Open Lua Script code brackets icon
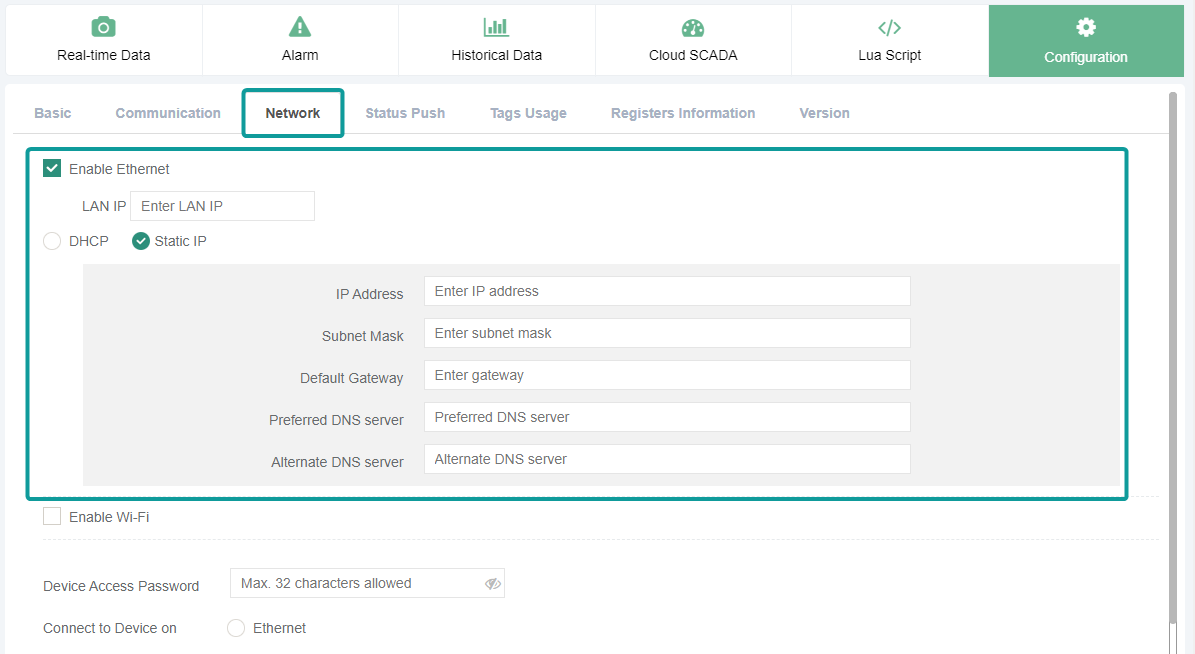 [889, 28]
